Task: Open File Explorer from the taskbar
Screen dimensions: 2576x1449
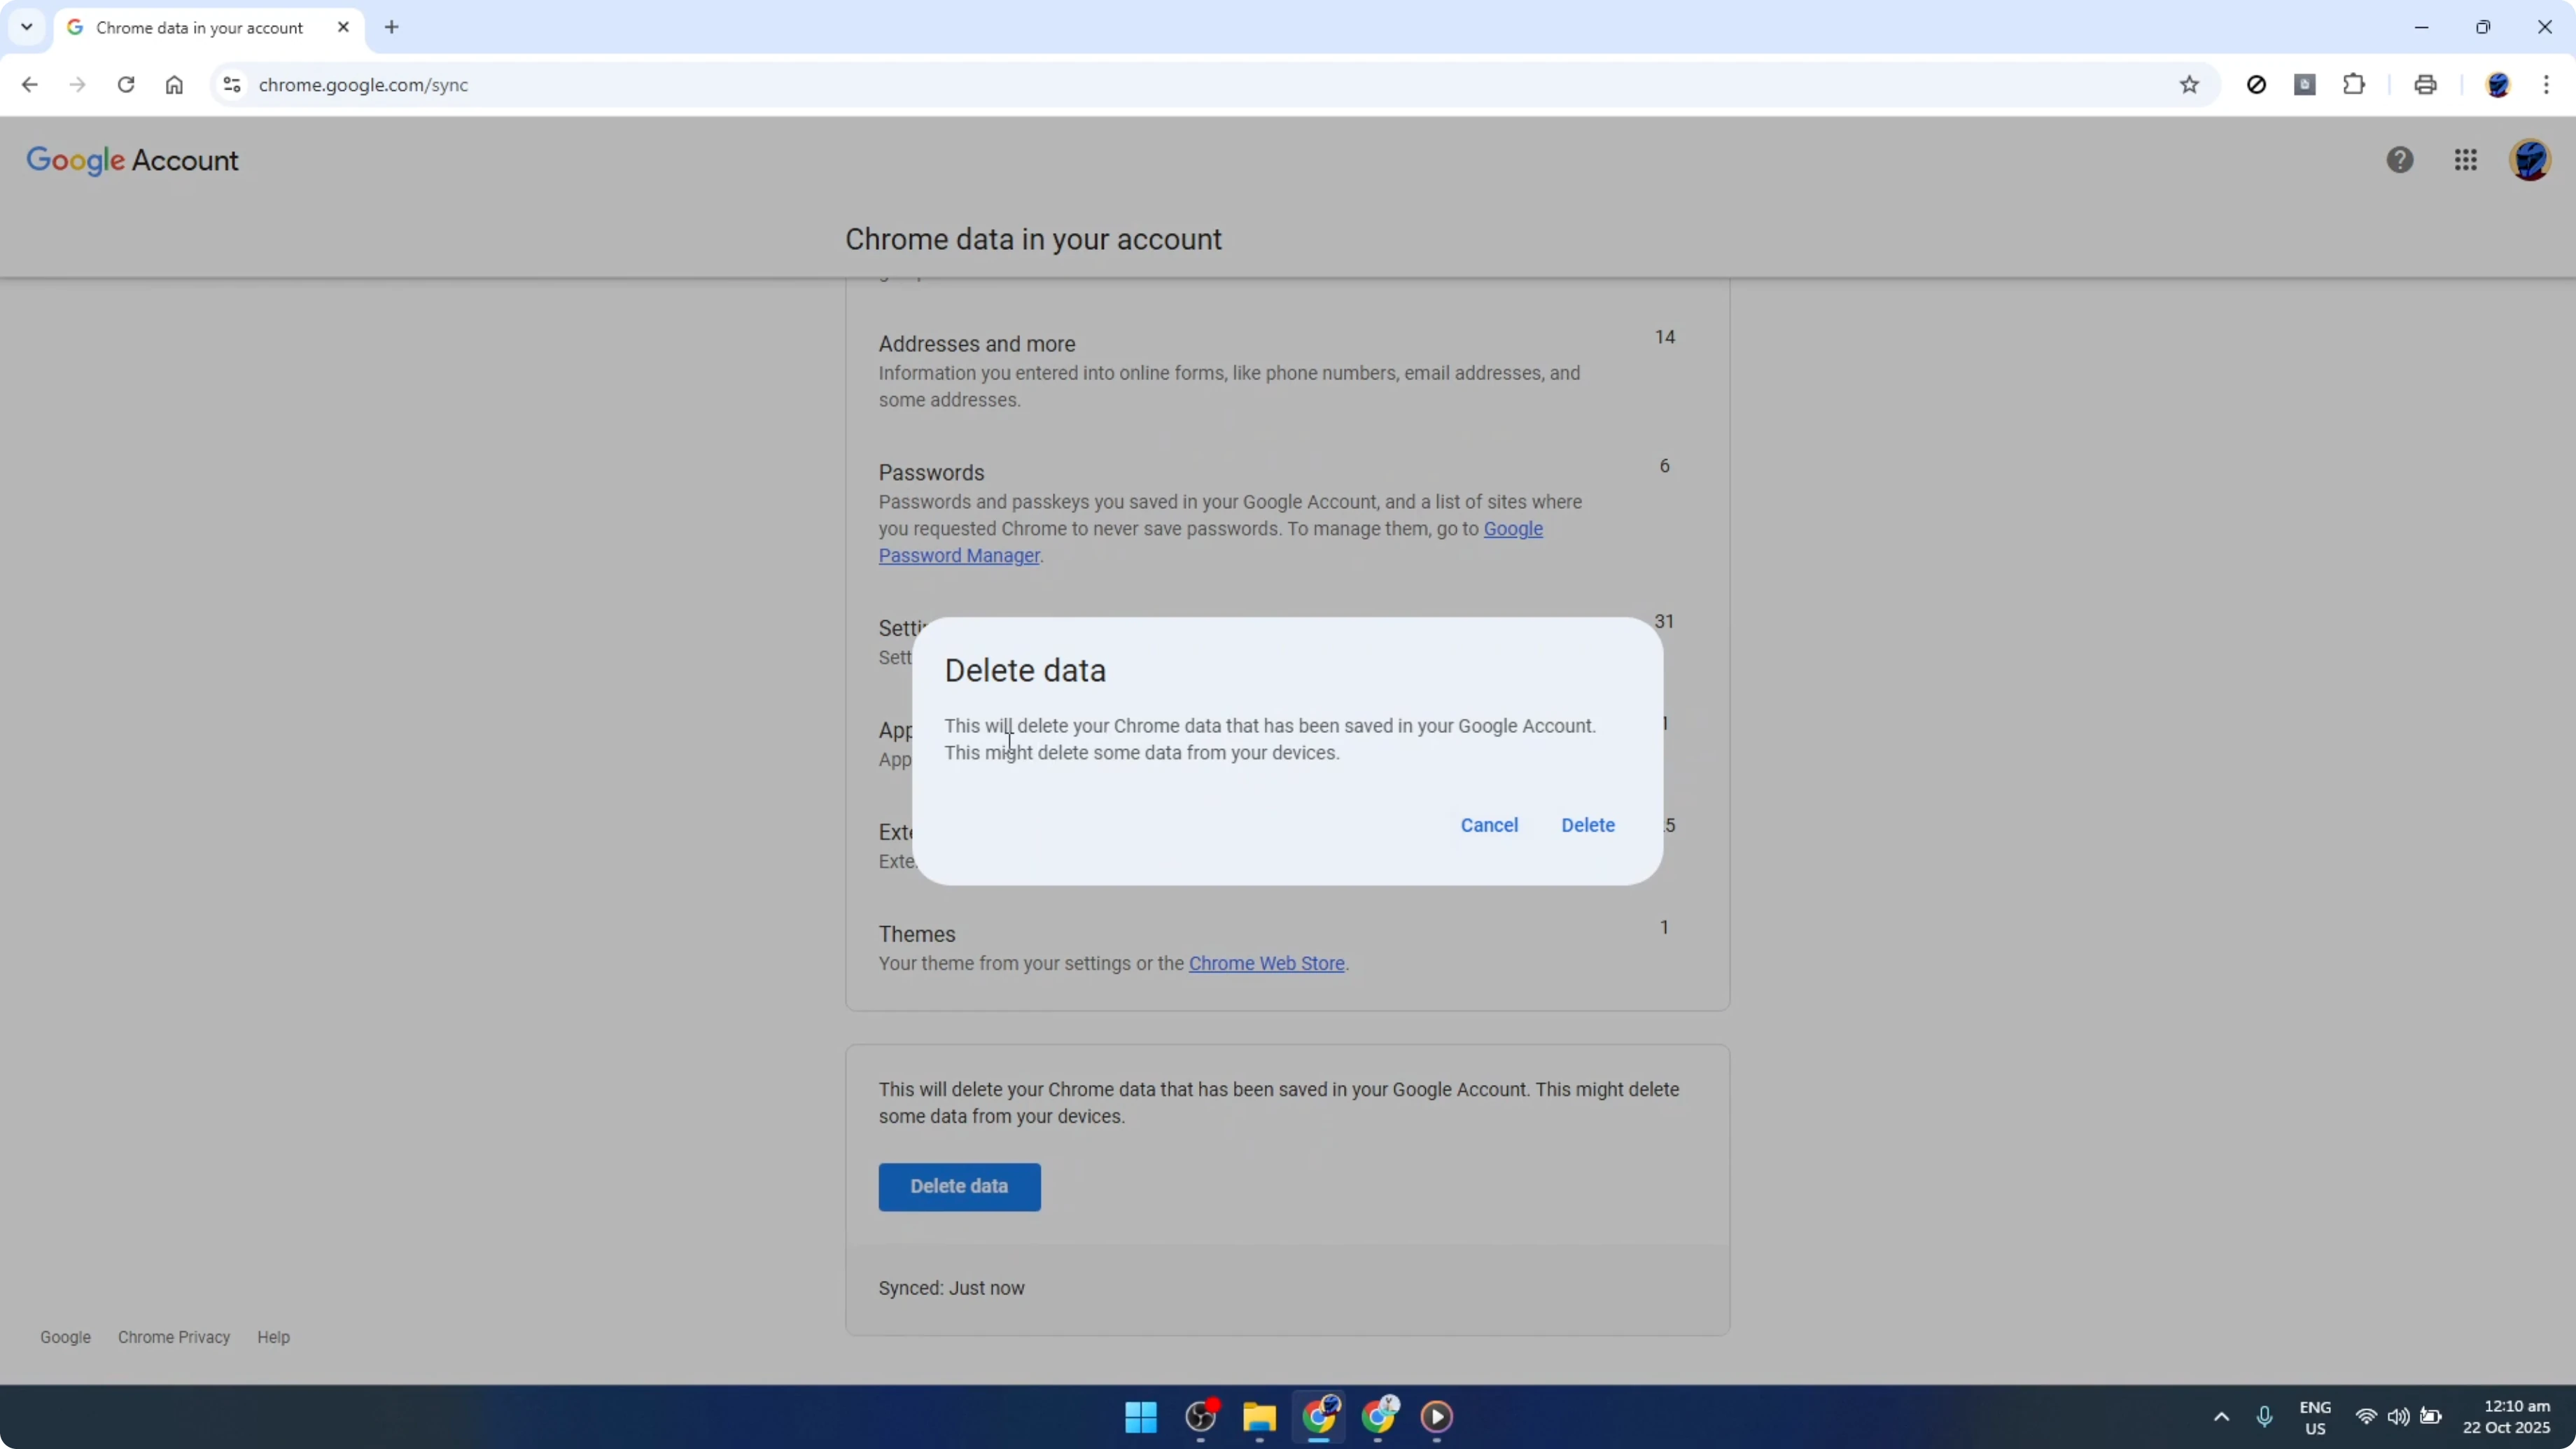Action: [1259, 1417]
